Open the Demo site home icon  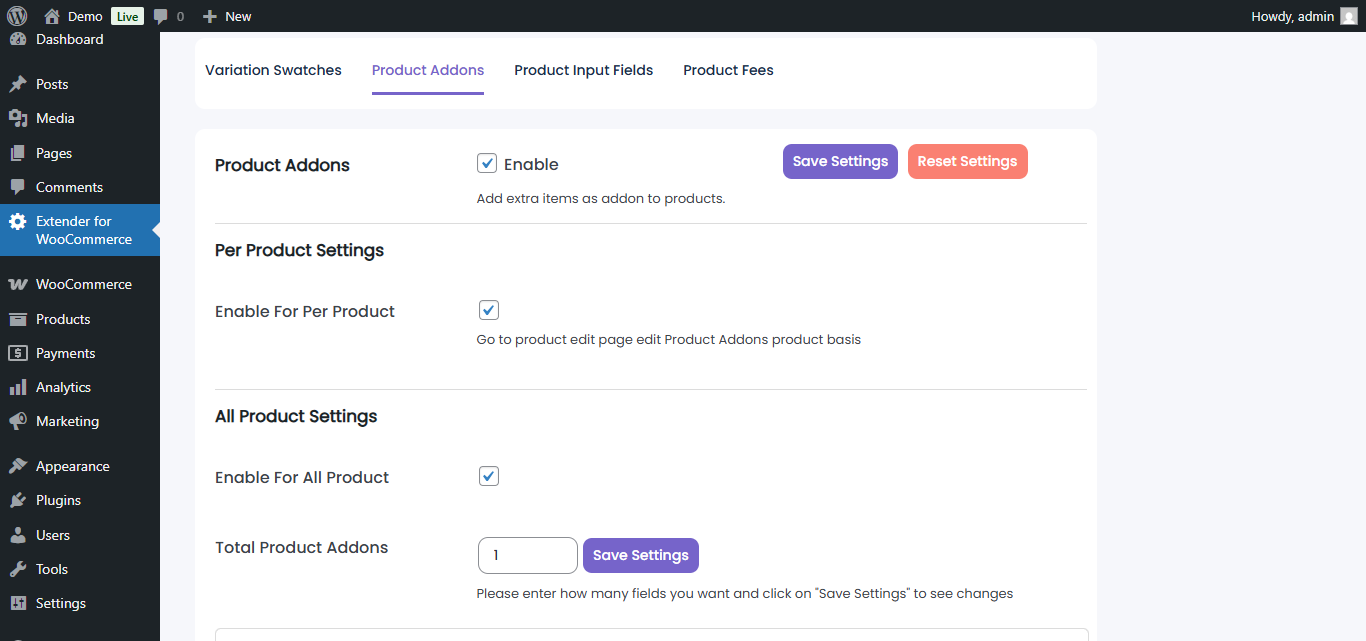pyautogui.click(x=52, y=16)
